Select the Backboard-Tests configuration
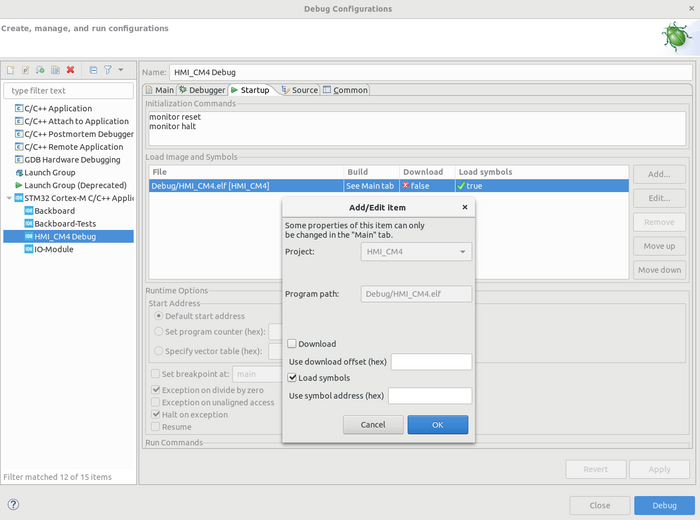The image size is (700, 520). point(65,224)
